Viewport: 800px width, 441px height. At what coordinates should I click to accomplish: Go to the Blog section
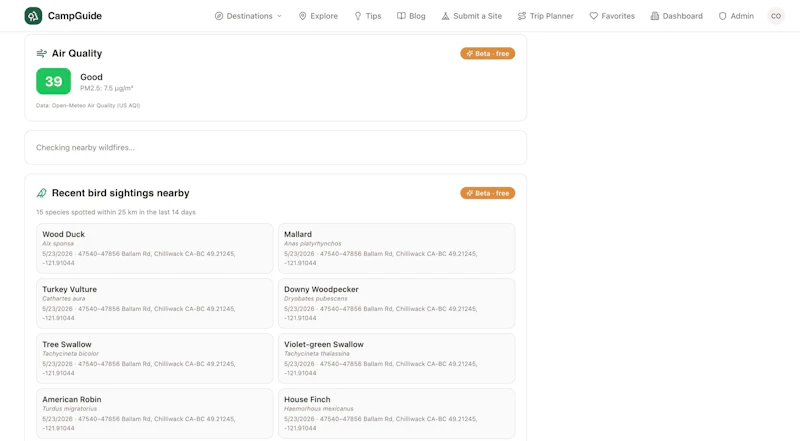click(411, 16)
